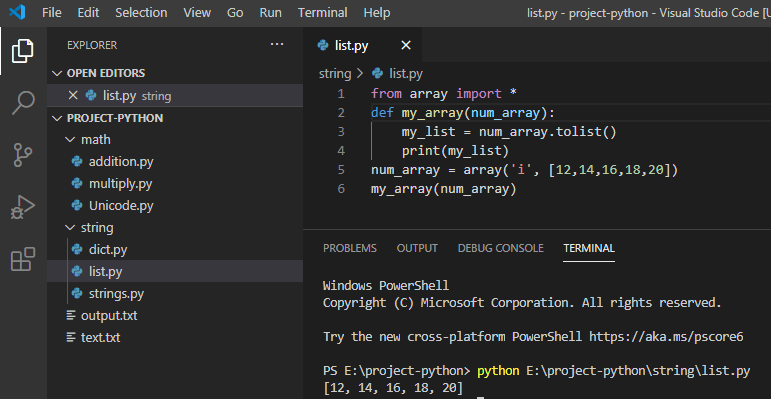Open the Source Control view
771x399 pixels.
23,154
